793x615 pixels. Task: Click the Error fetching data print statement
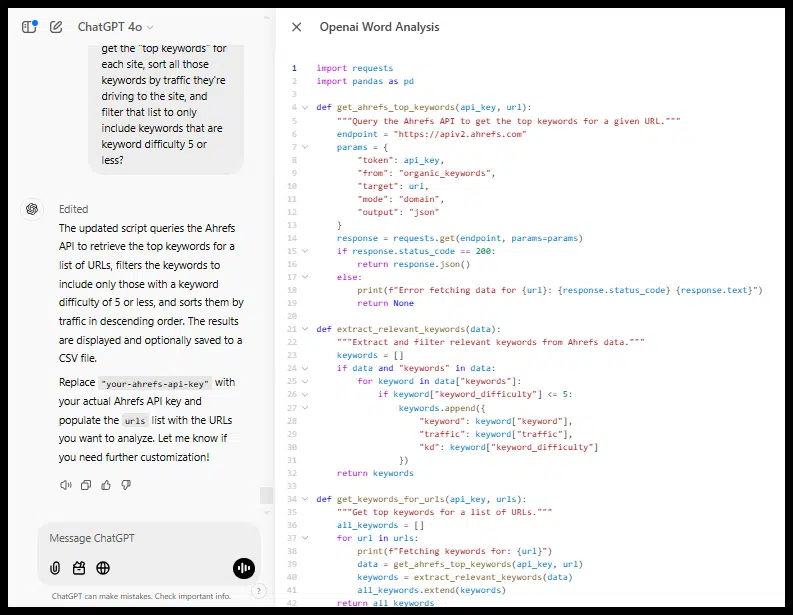(560, 290)
